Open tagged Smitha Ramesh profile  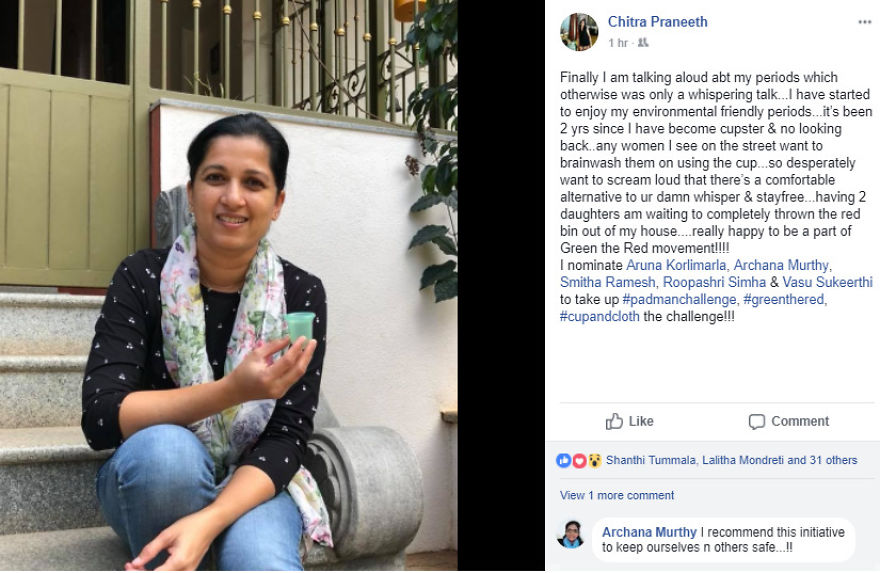[x=607, y=282]
